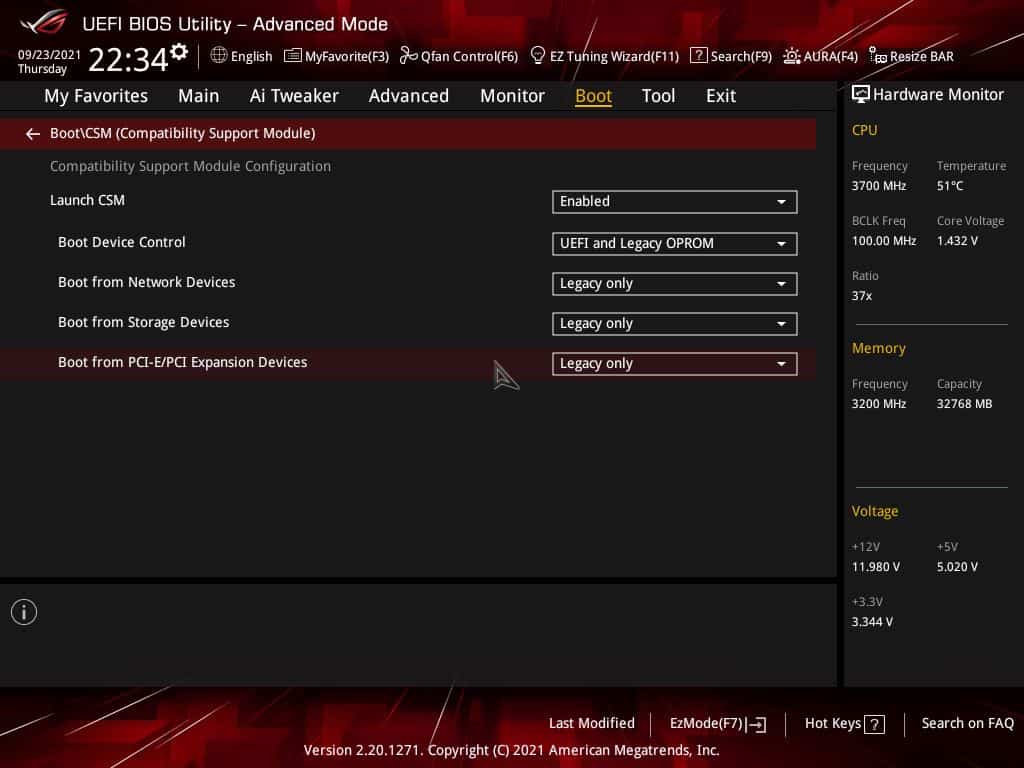Go to the Monitor tab

tap(512, 96)
